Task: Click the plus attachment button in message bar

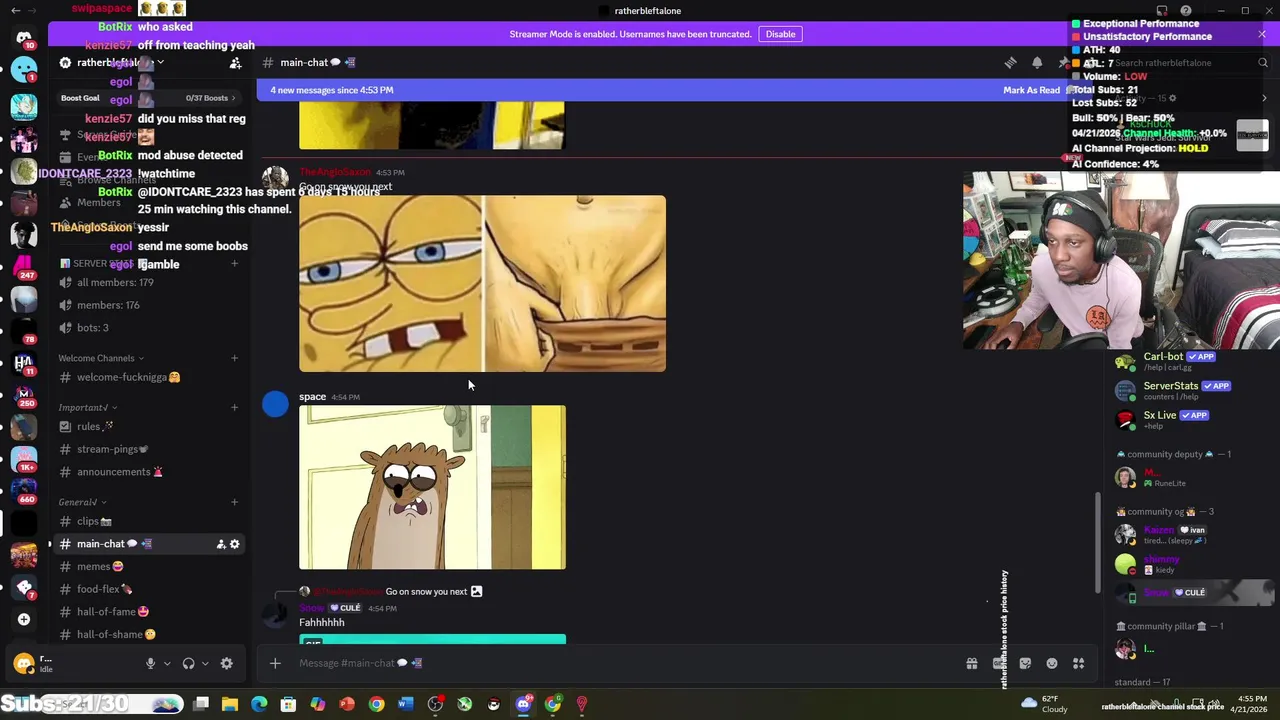Action: (275, 663)
